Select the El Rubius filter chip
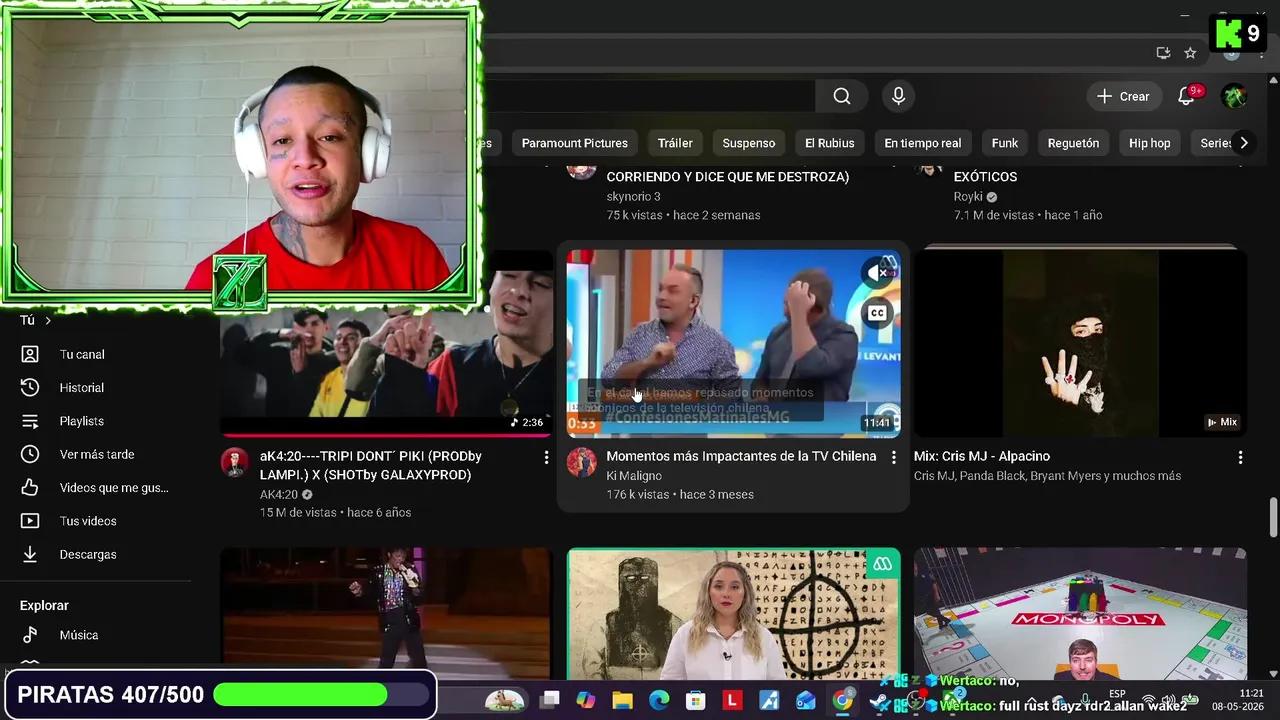This screenshot has width=1280, height=720. tap(830, 143)
